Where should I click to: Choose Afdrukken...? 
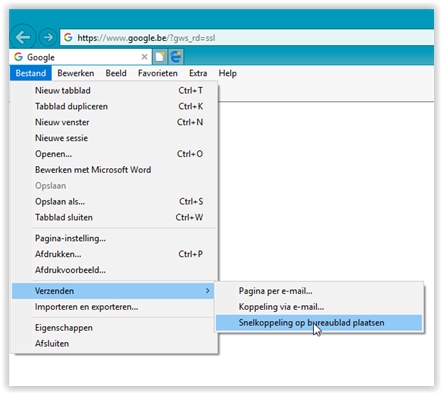coord(115,254)
